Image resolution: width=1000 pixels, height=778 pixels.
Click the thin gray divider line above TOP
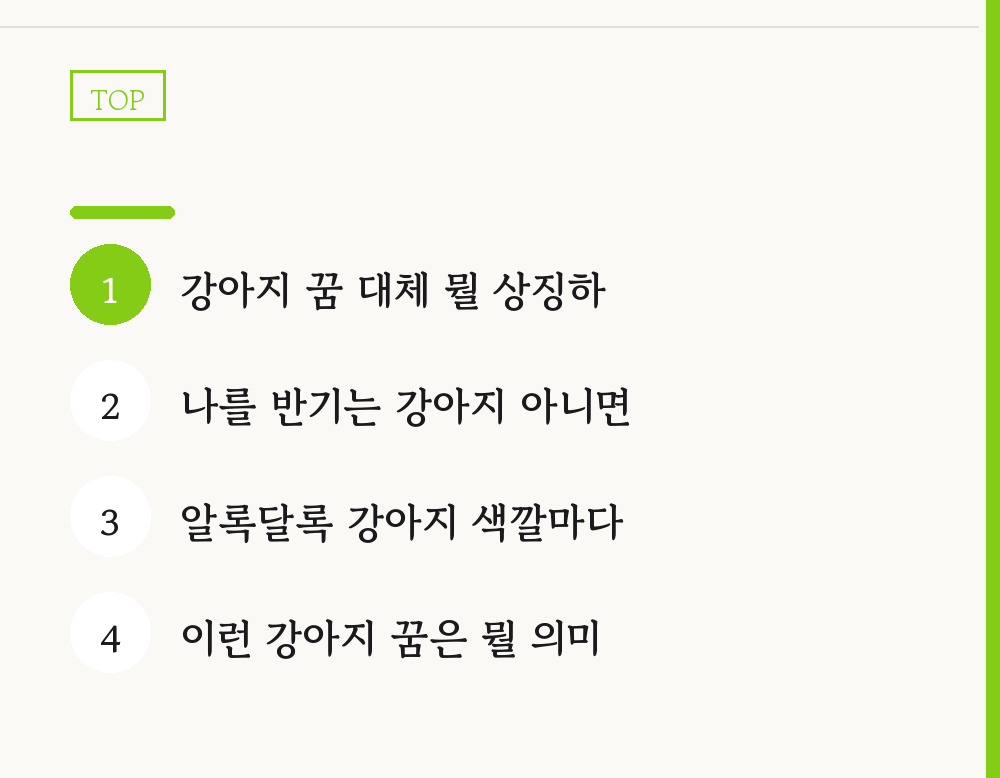[489, 27]
